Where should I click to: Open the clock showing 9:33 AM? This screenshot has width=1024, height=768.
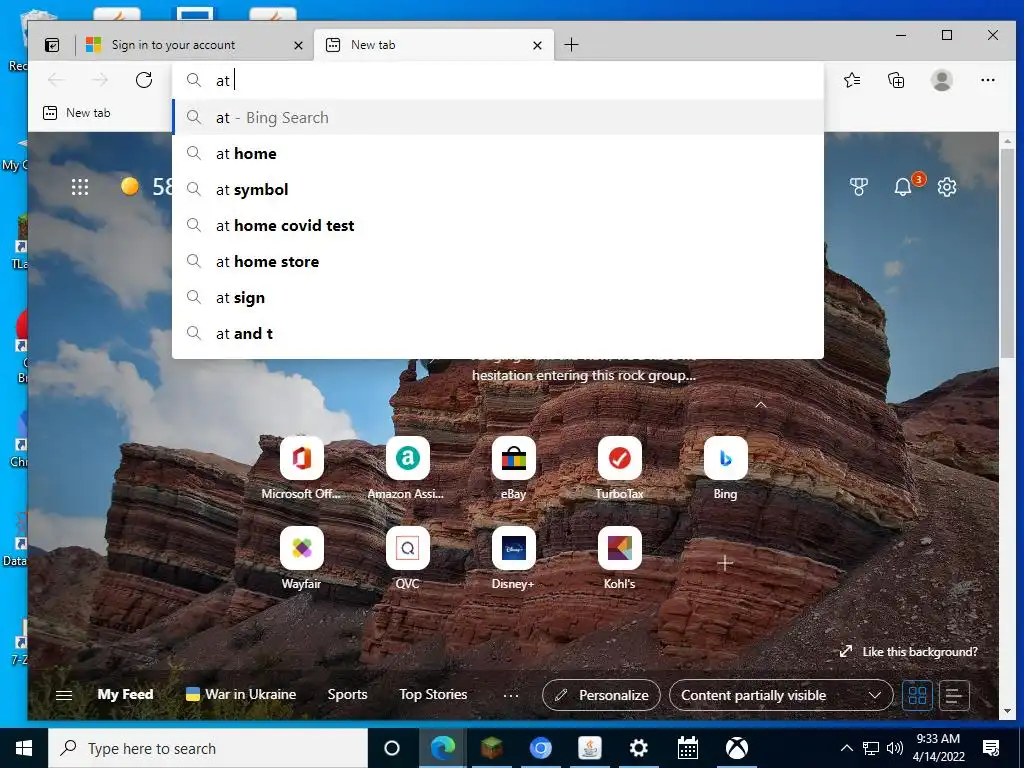pos(938,748)
